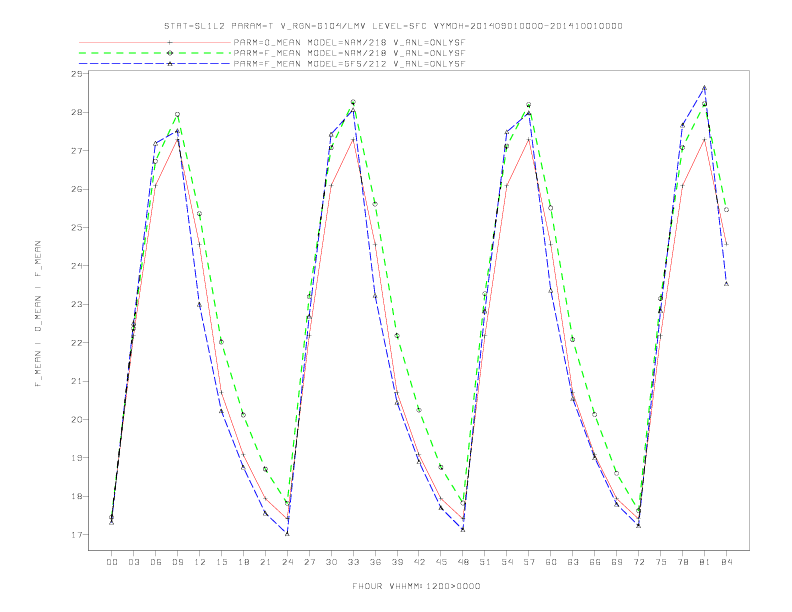Image resolution: width=792 pixels, height=612 pixels.
Task: Click the green NAM circle marker at hour 33 peak
Action: pyautogui.click(x=353, y=102)
